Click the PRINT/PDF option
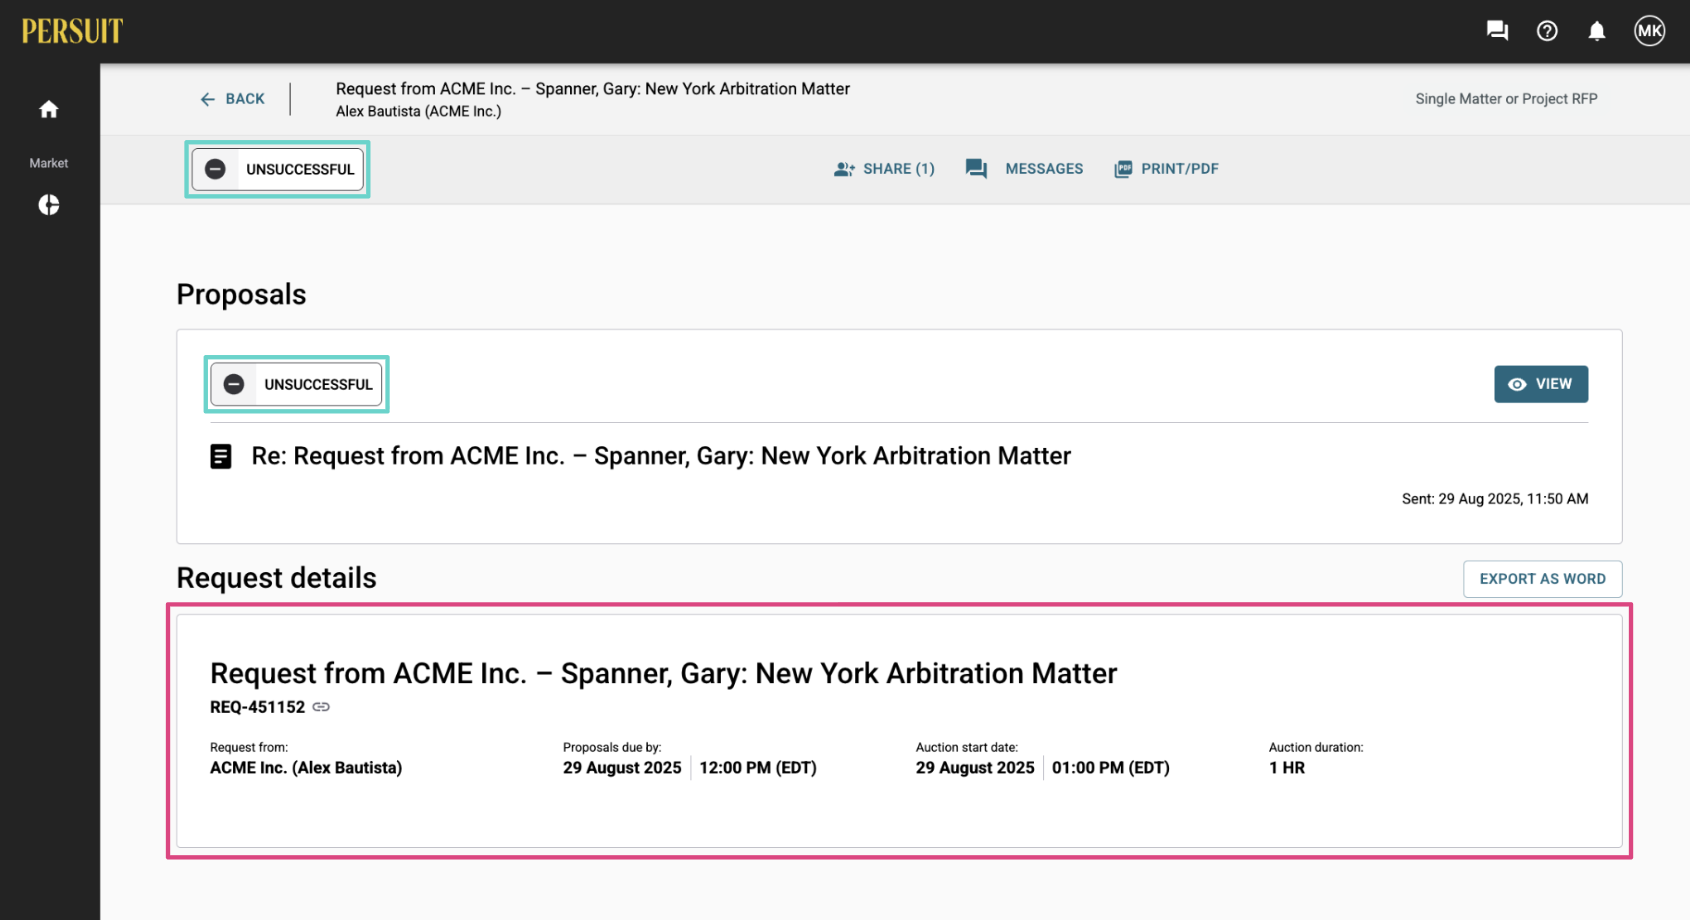Viewport: 1690px width, 920px height. pyautogui.click(x=1166, y=169)
